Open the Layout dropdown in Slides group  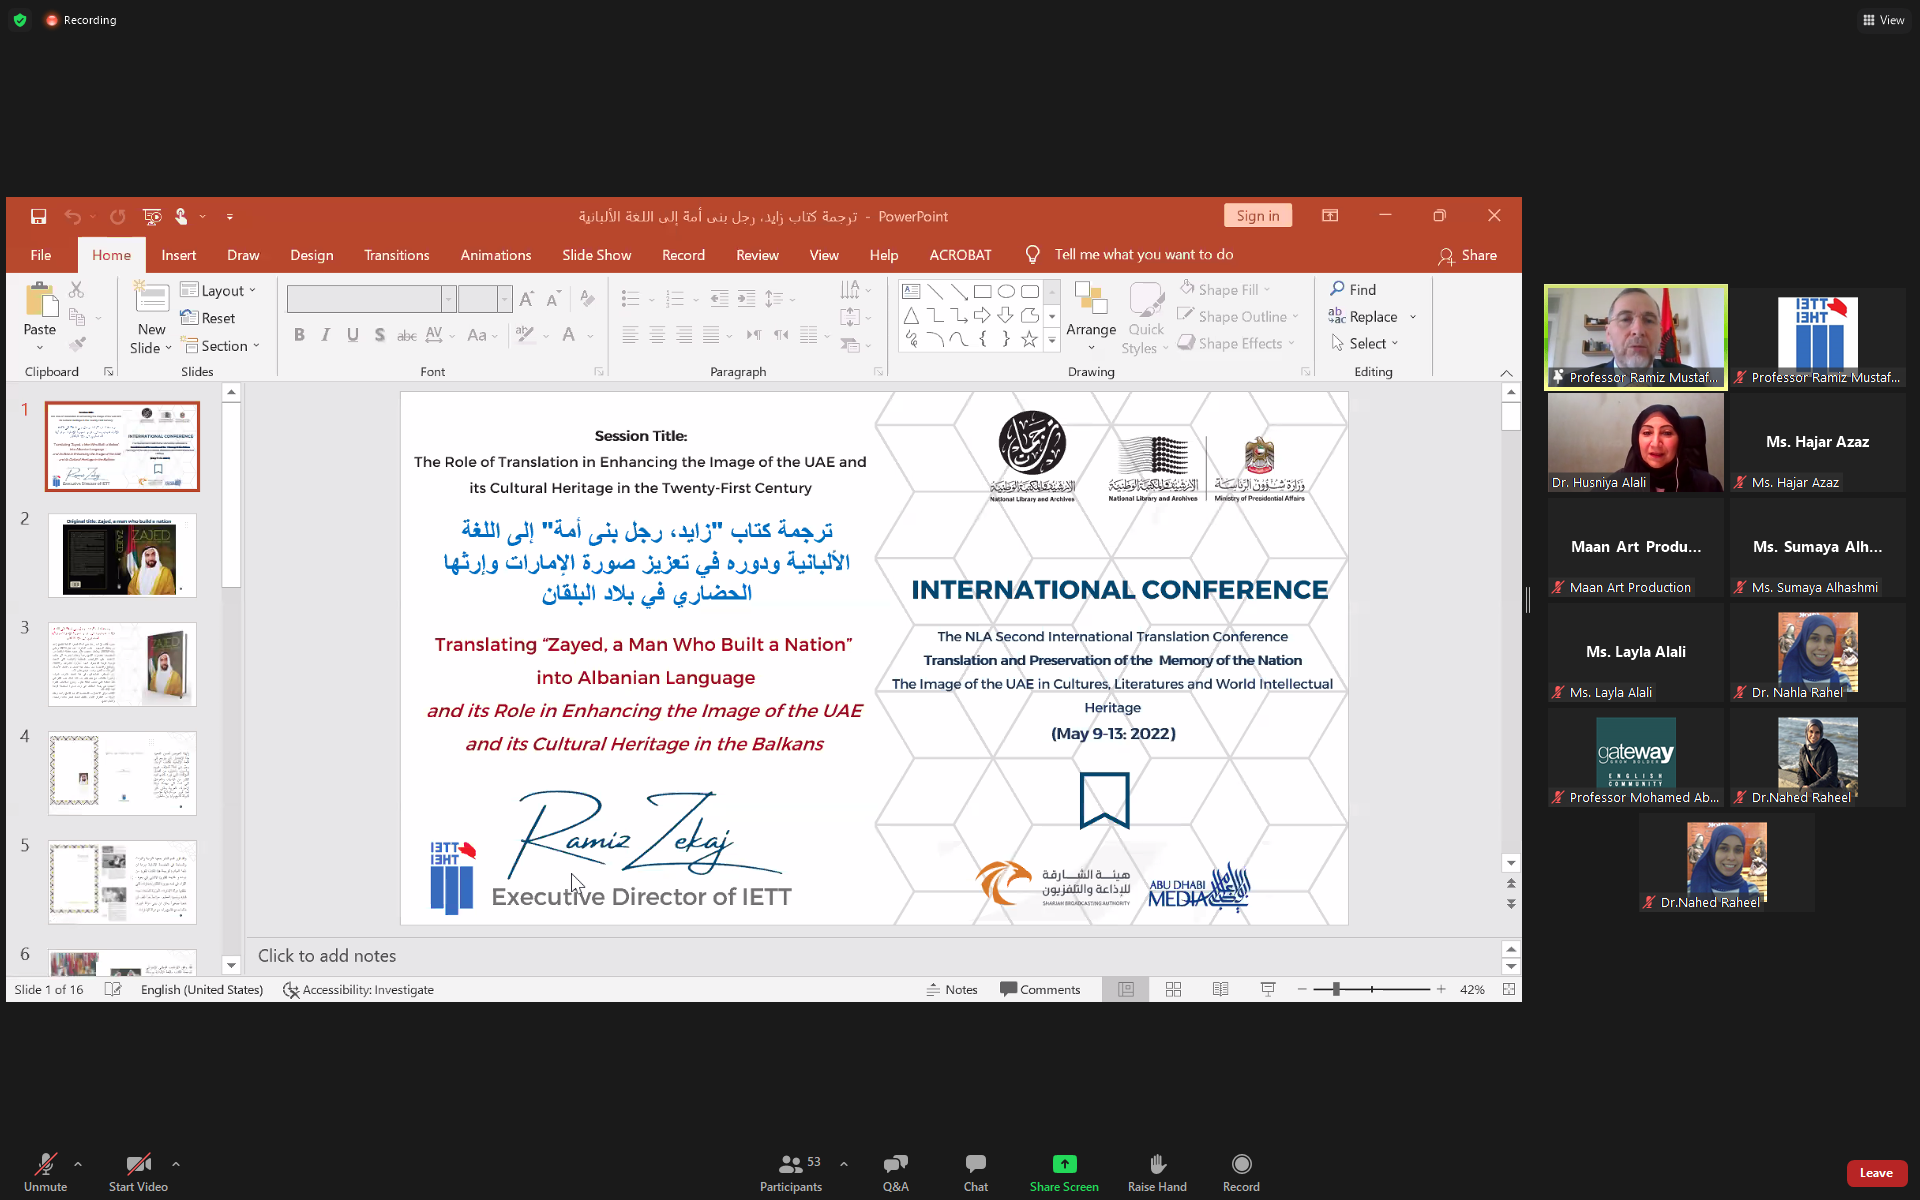(220, 290)
